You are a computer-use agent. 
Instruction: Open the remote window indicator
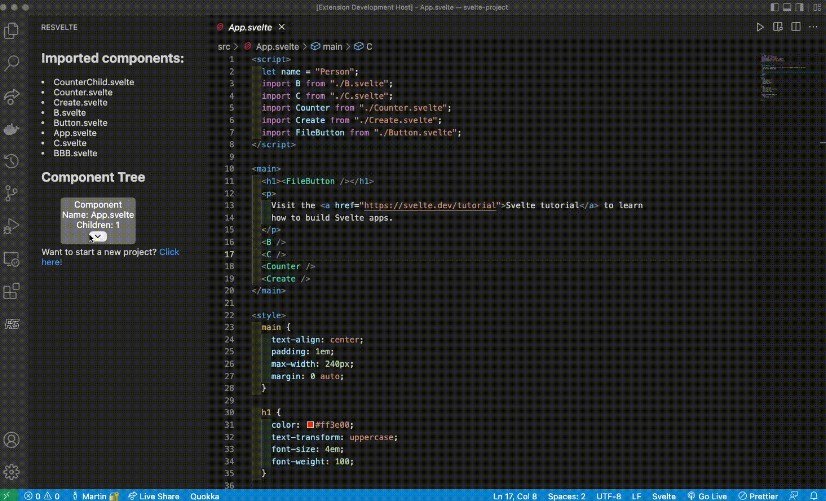(9, 496)
